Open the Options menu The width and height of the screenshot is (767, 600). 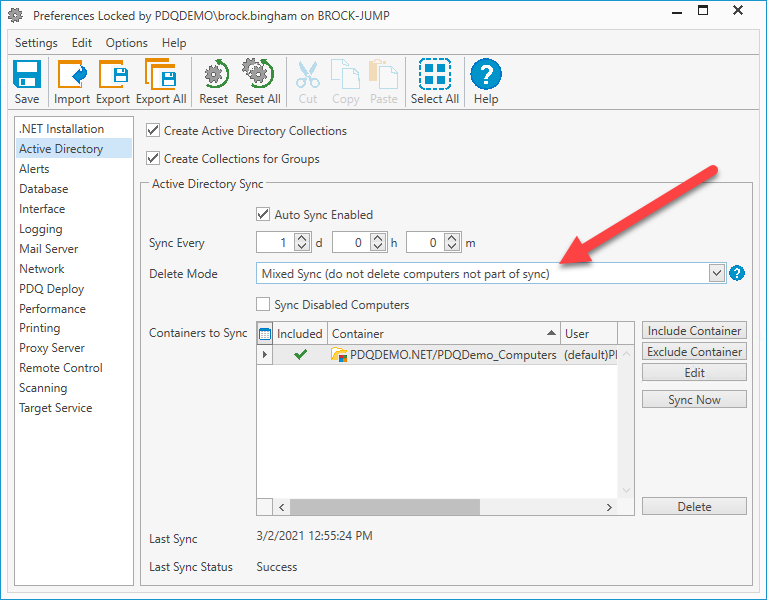click(127, 43)
